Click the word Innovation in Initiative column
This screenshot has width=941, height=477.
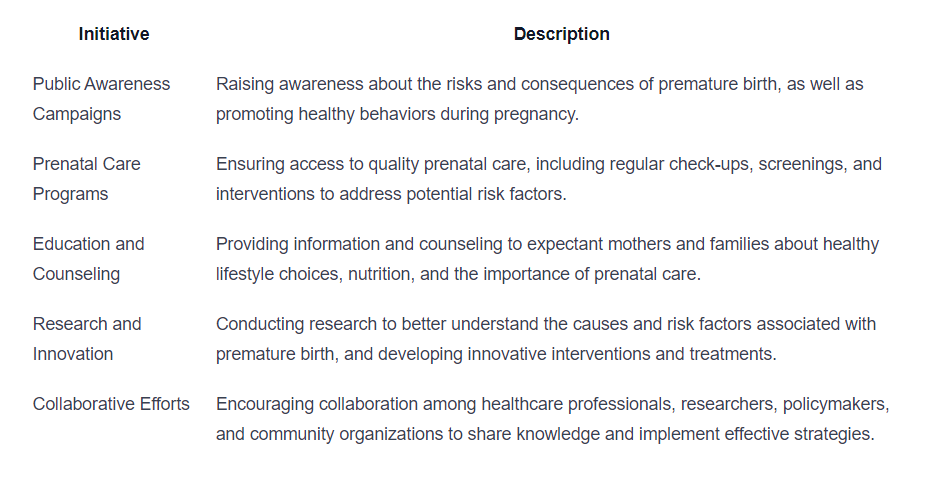(73, 353)
